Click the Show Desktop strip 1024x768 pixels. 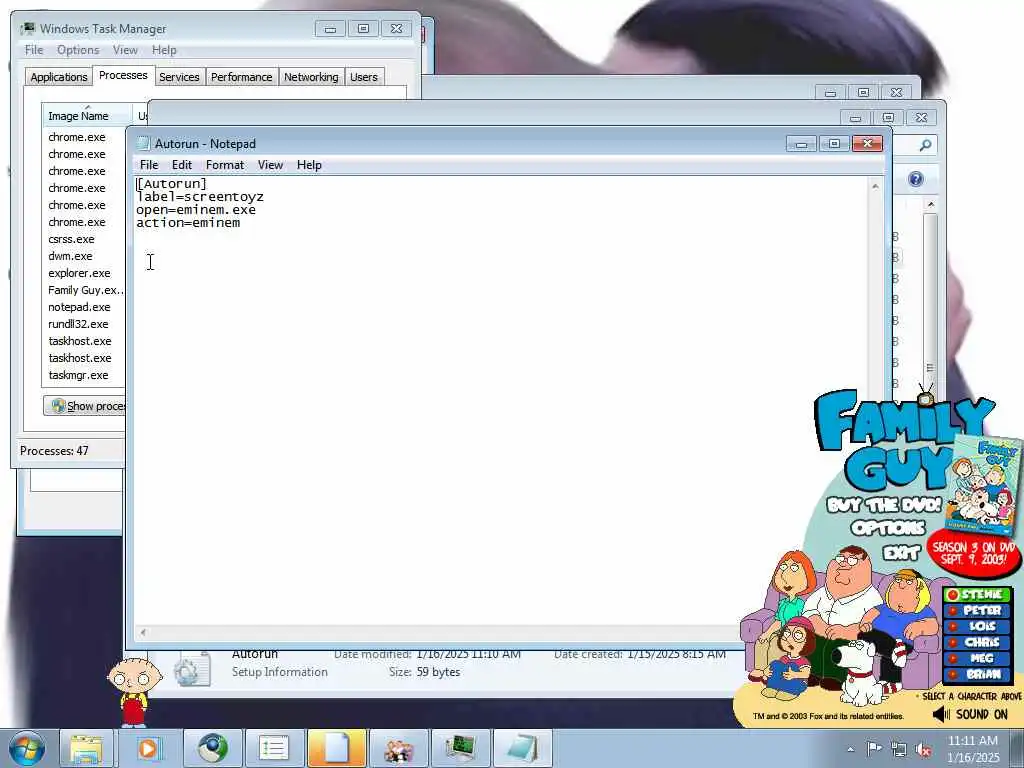pyautogui.click(x=1017, y=748)
